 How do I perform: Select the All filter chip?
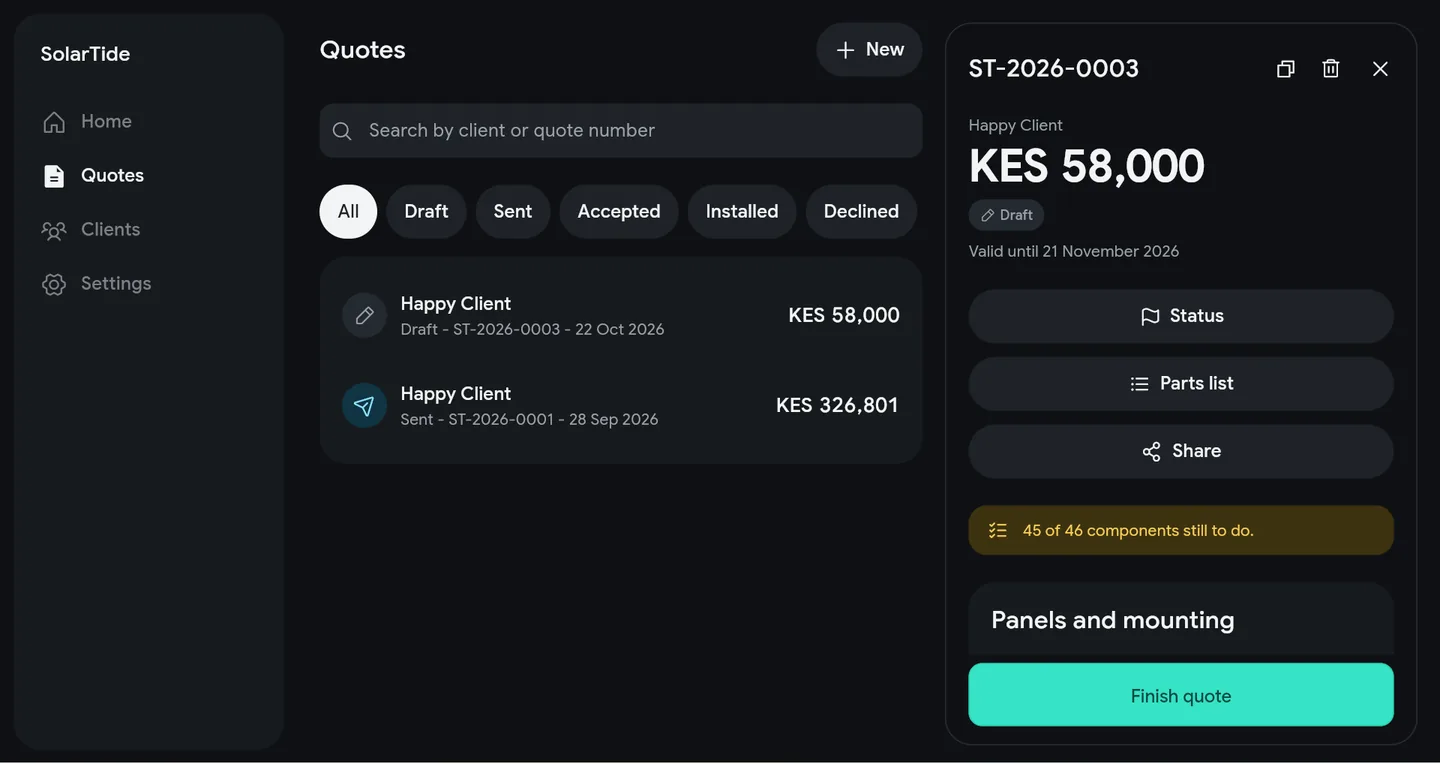[348, 211]
